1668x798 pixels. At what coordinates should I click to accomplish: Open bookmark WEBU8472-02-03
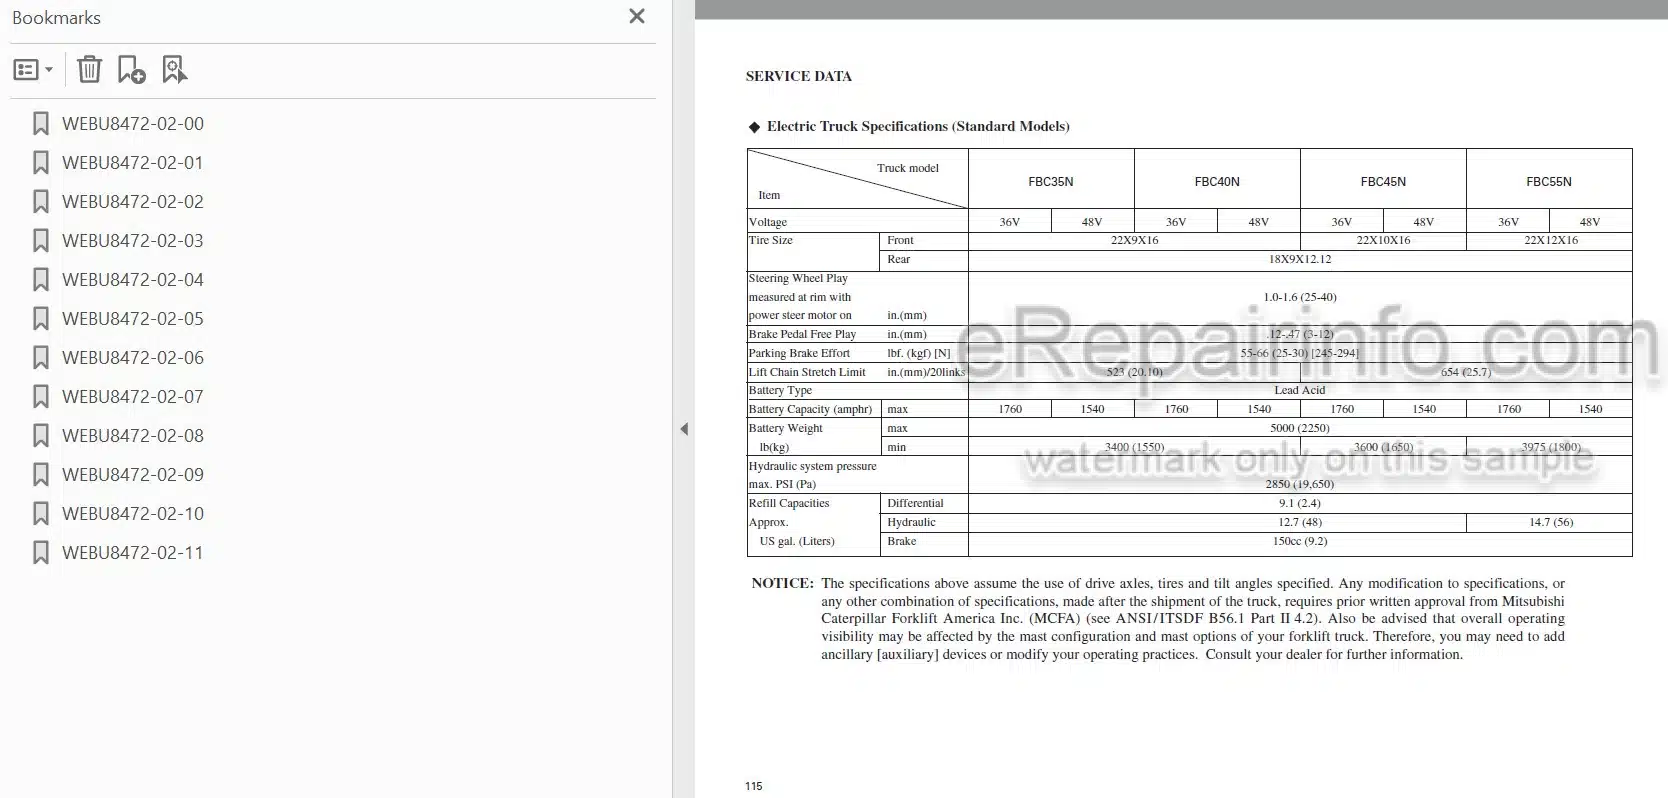(x=133, y=241)
